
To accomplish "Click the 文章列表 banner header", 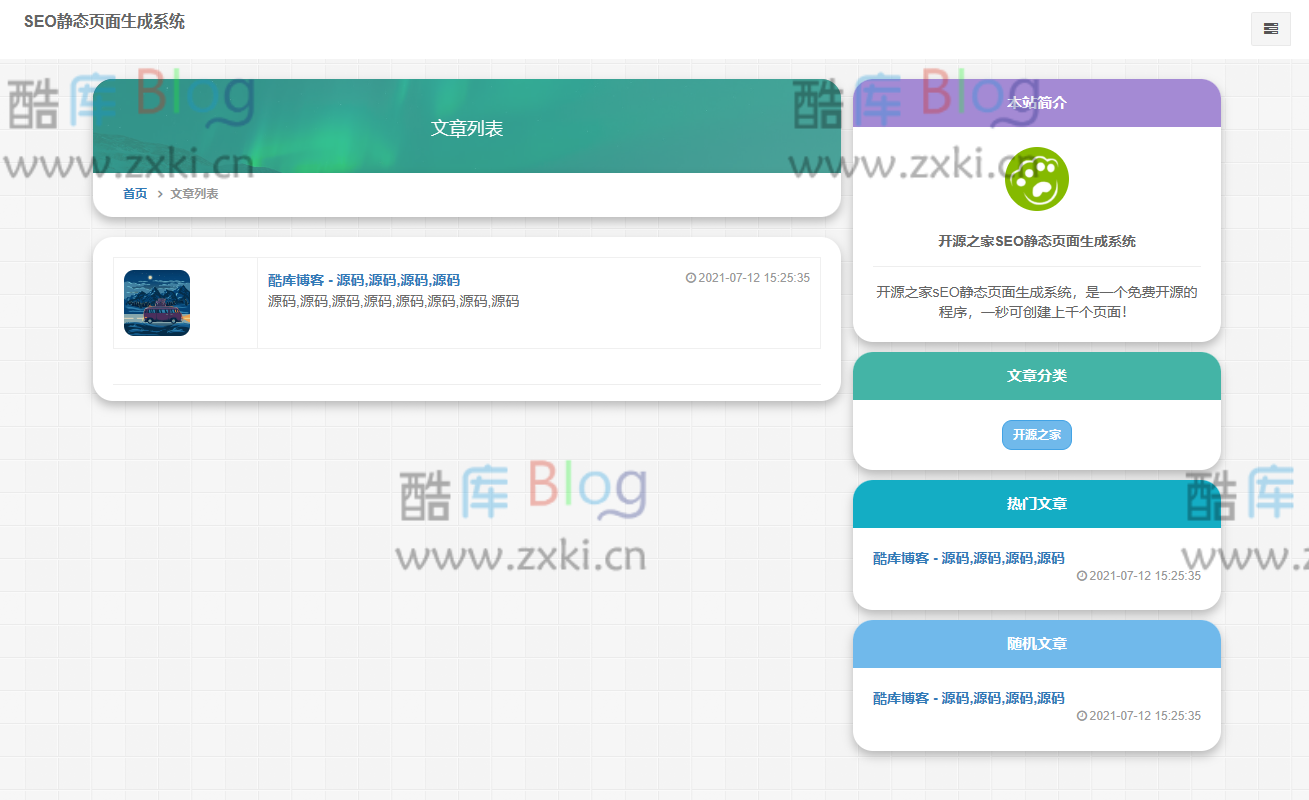I will (x=466, y=128).
